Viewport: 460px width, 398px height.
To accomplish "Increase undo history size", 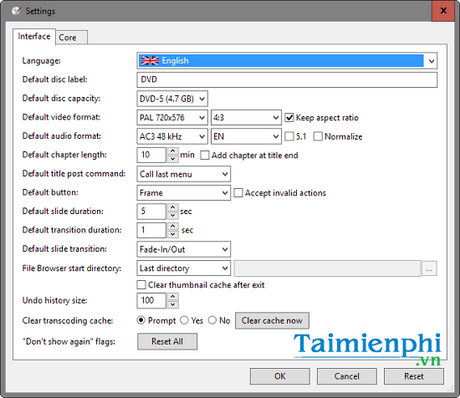I will [173, 297].
